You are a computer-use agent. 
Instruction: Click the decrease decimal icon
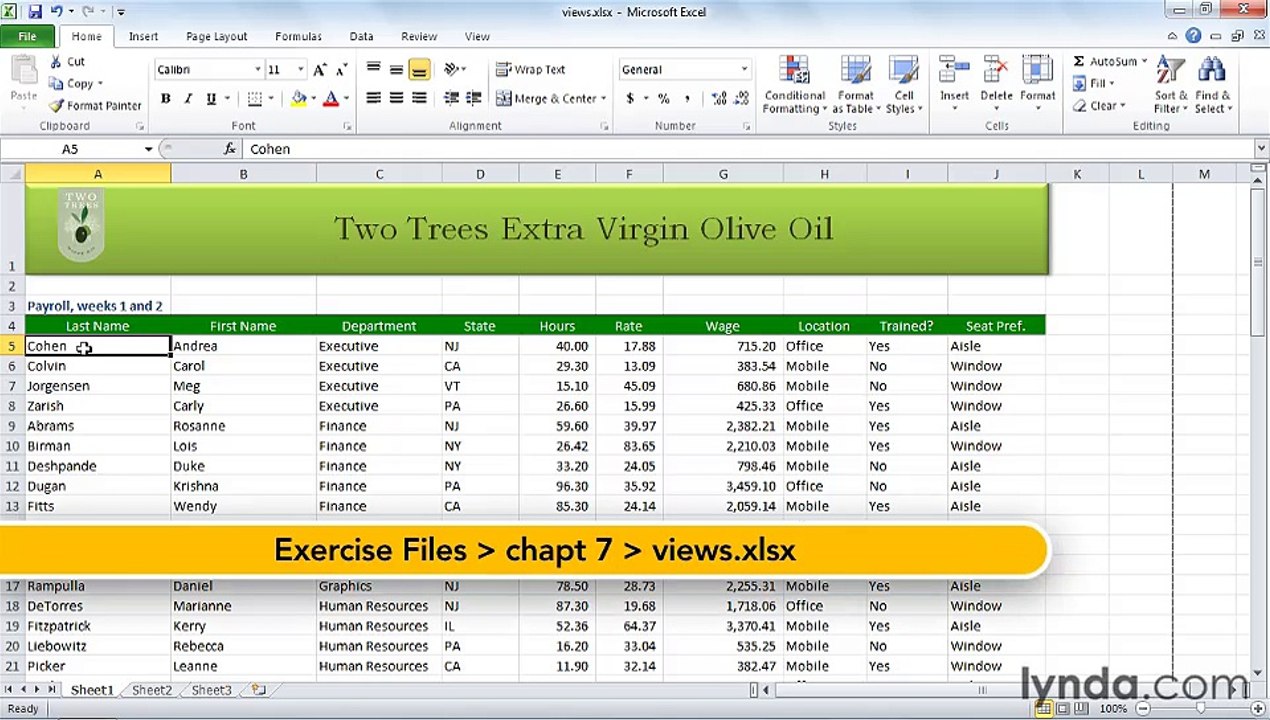(743, 99)
